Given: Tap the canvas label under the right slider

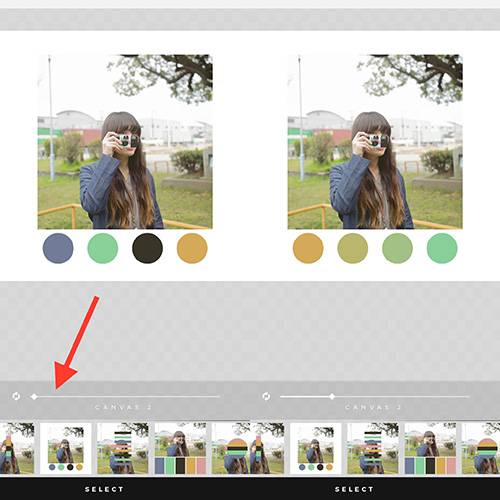Looking at the screenshot, I should [373, 407].
